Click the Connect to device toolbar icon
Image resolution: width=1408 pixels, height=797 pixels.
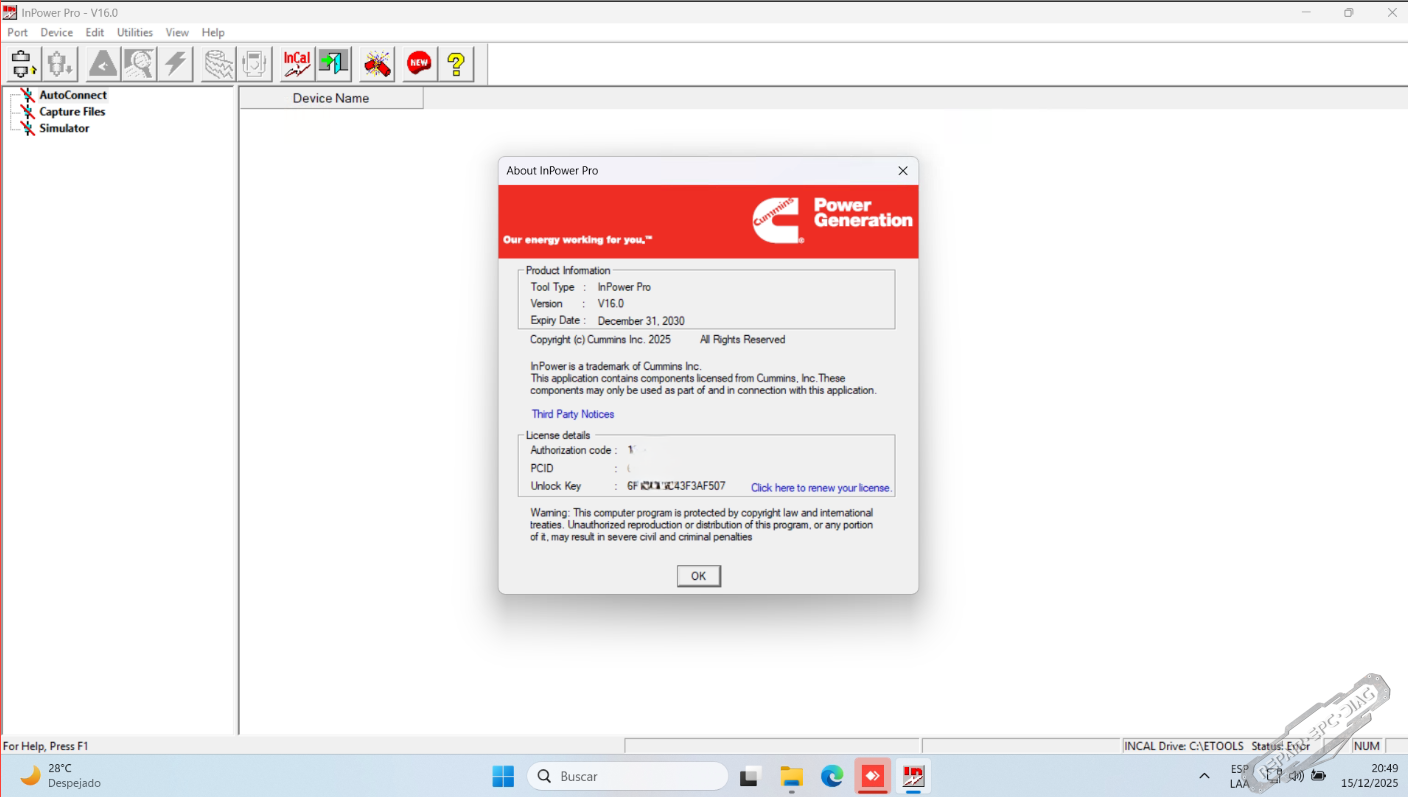click(x=23, y=64)
